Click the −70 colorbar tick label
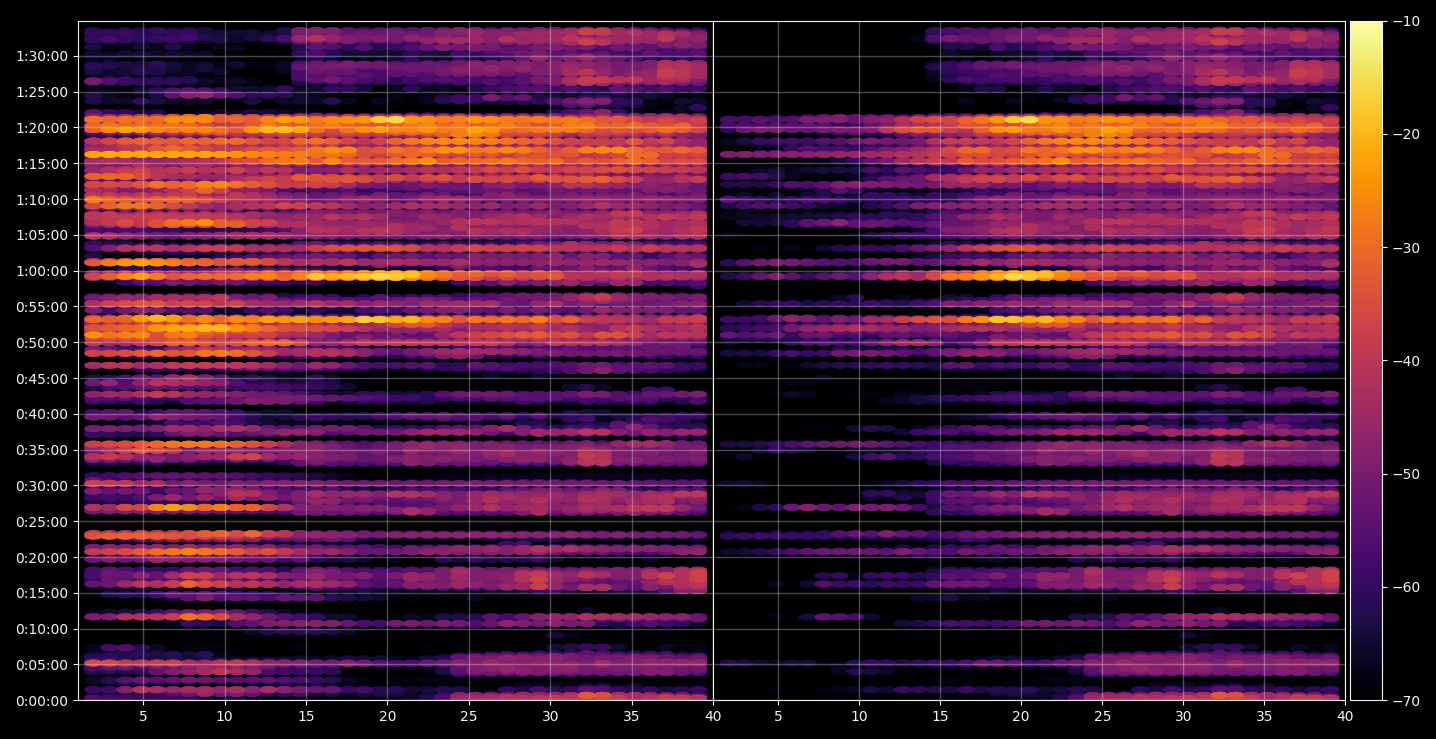Viewport: 1436px width, 739px height. click(1406, 701)
